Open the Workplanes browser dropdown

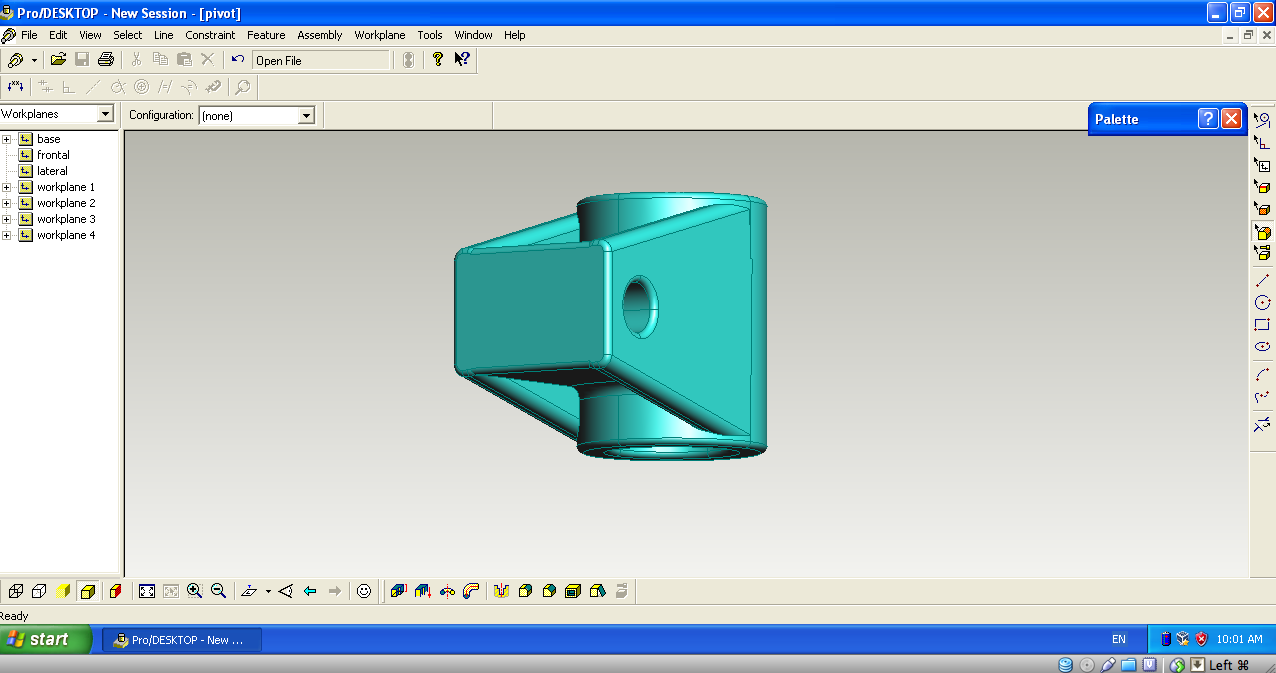click(x=105, y=114)
